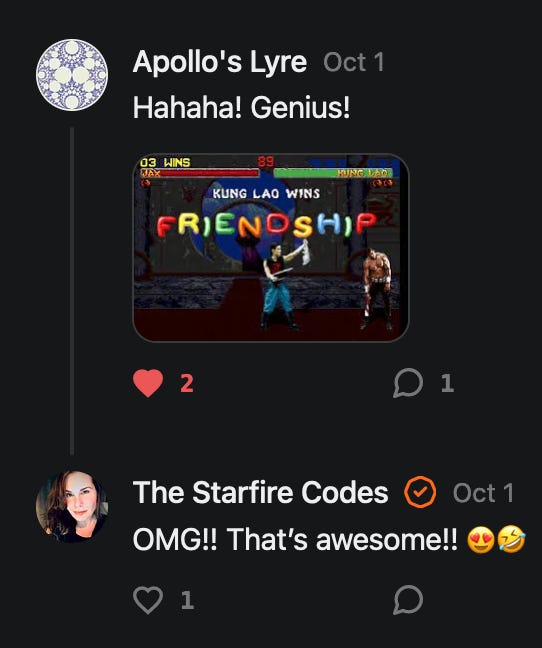
Task: Reply to The Starfire Codes comment bubble icon
Action: 408,600
